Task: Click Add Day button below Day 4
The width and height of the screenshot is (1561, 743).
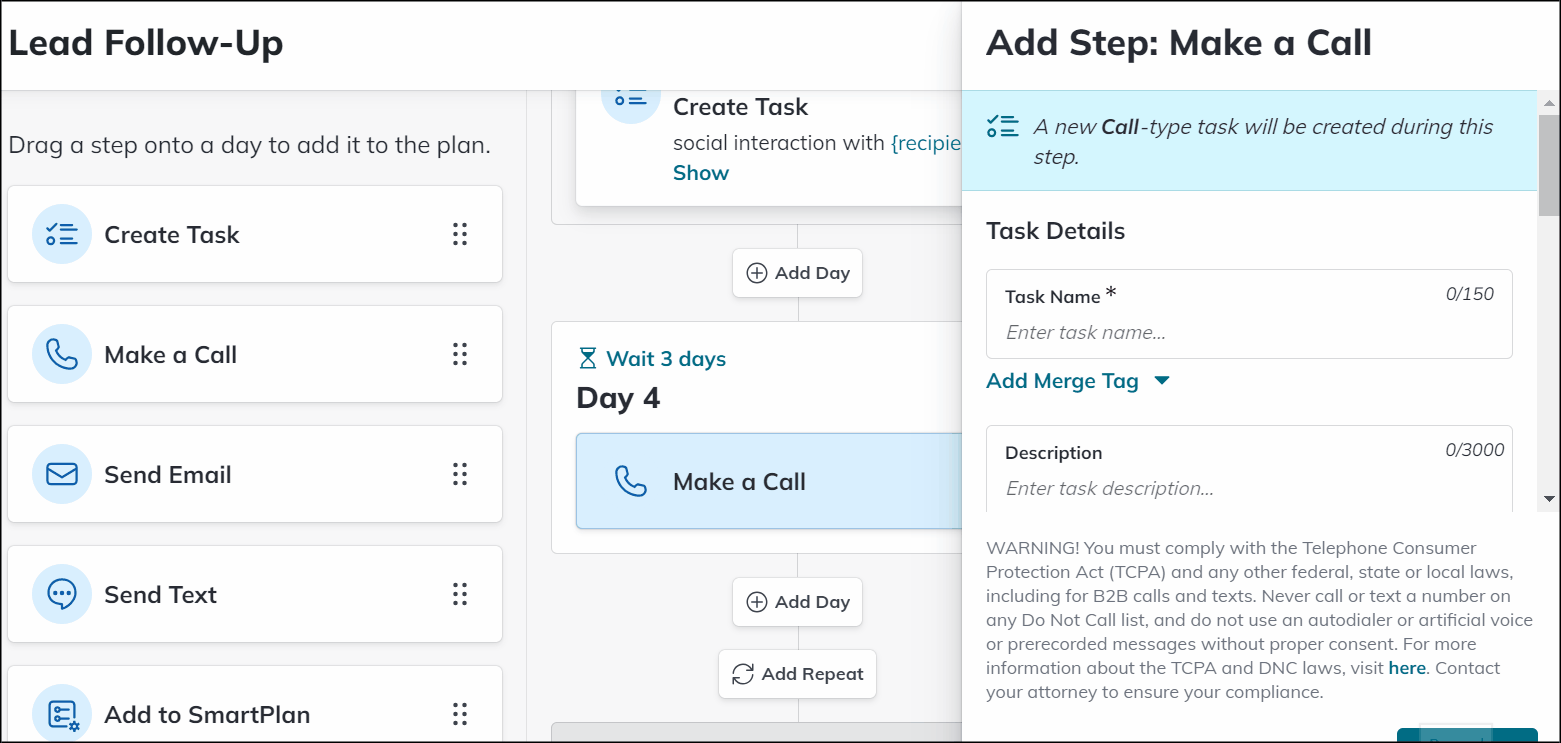Action: click(797, 602)
